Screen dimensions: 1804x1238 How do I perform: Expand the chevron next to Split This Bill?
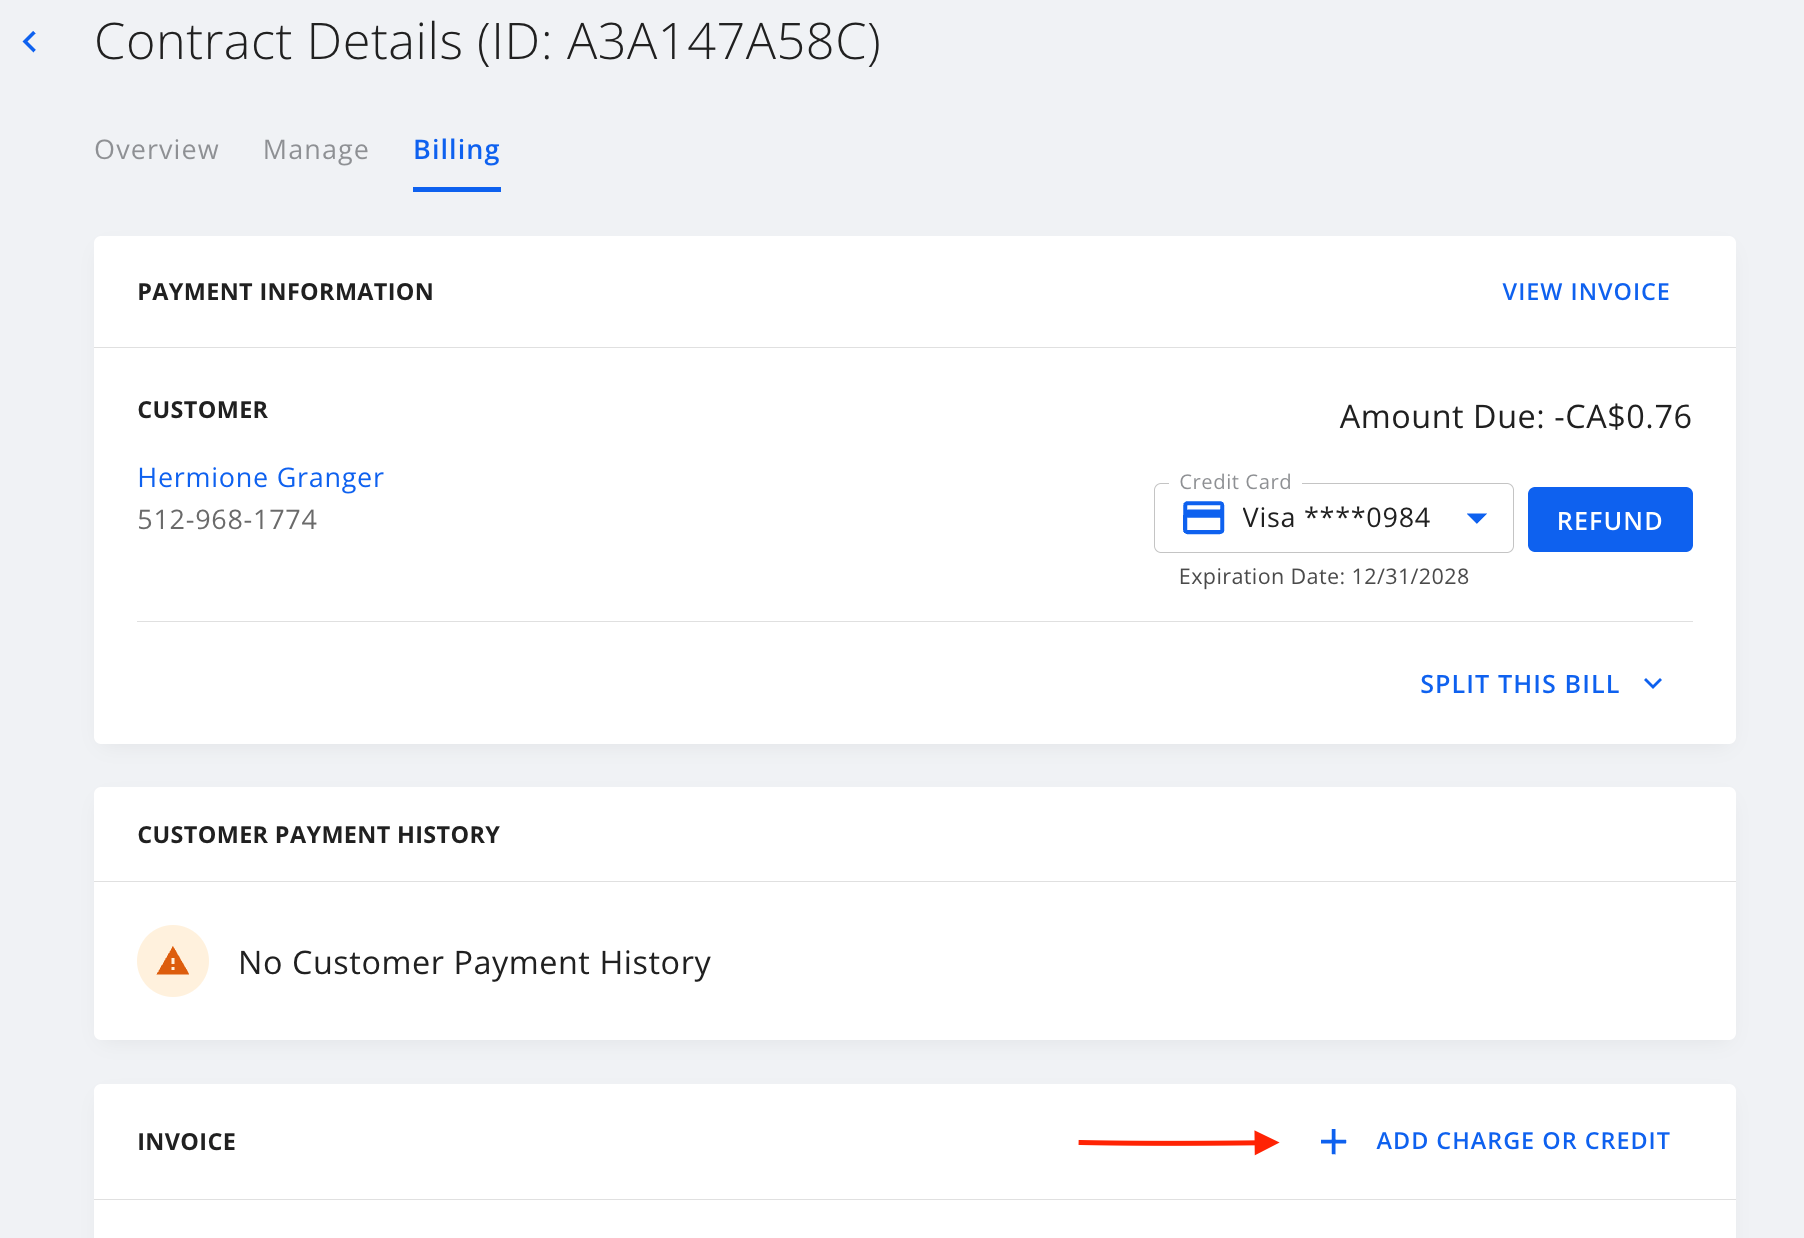coord(1653,684)
